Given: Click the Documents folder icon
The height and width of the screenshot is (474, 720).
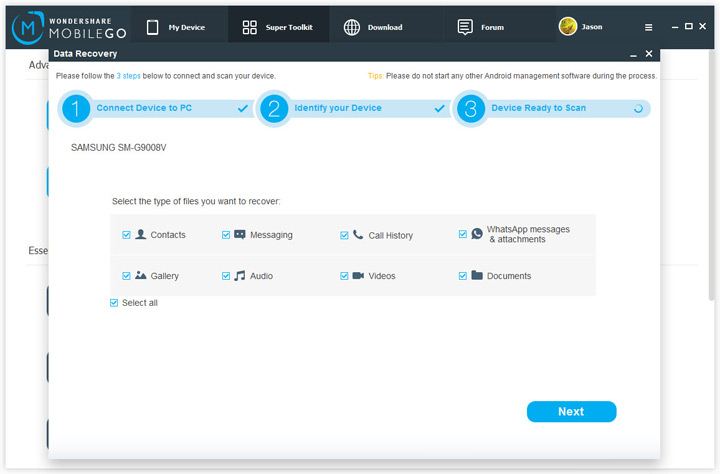Looking at the screenshot, I should point(477,275).
